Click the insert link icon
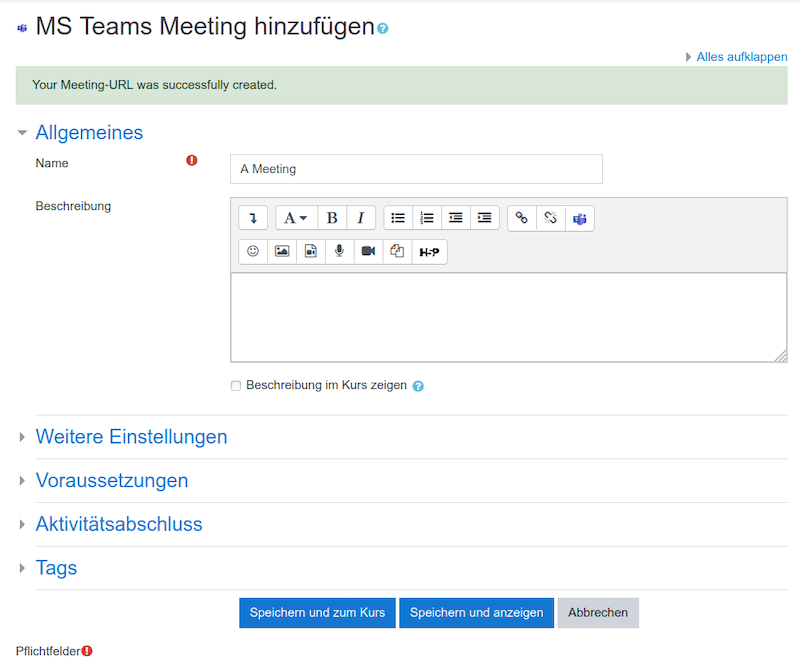 pos(521,218)
